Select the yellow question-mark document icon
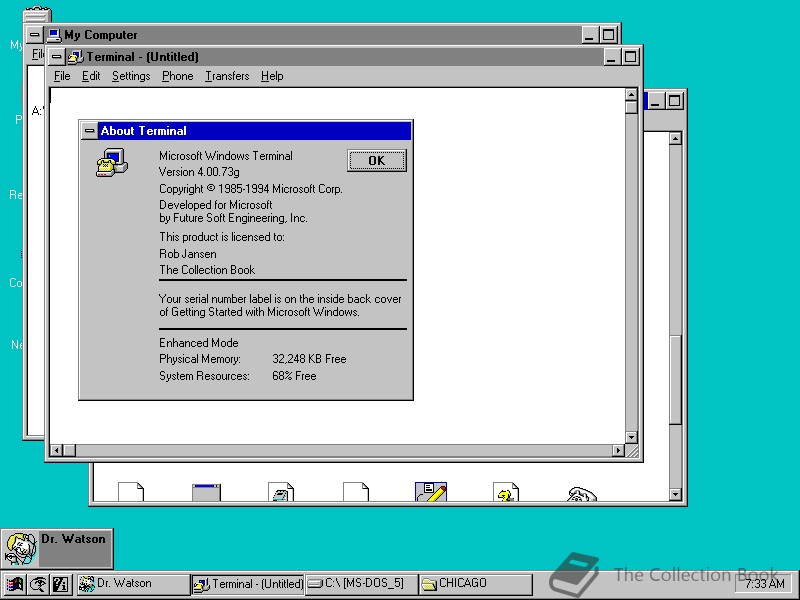 506,492
